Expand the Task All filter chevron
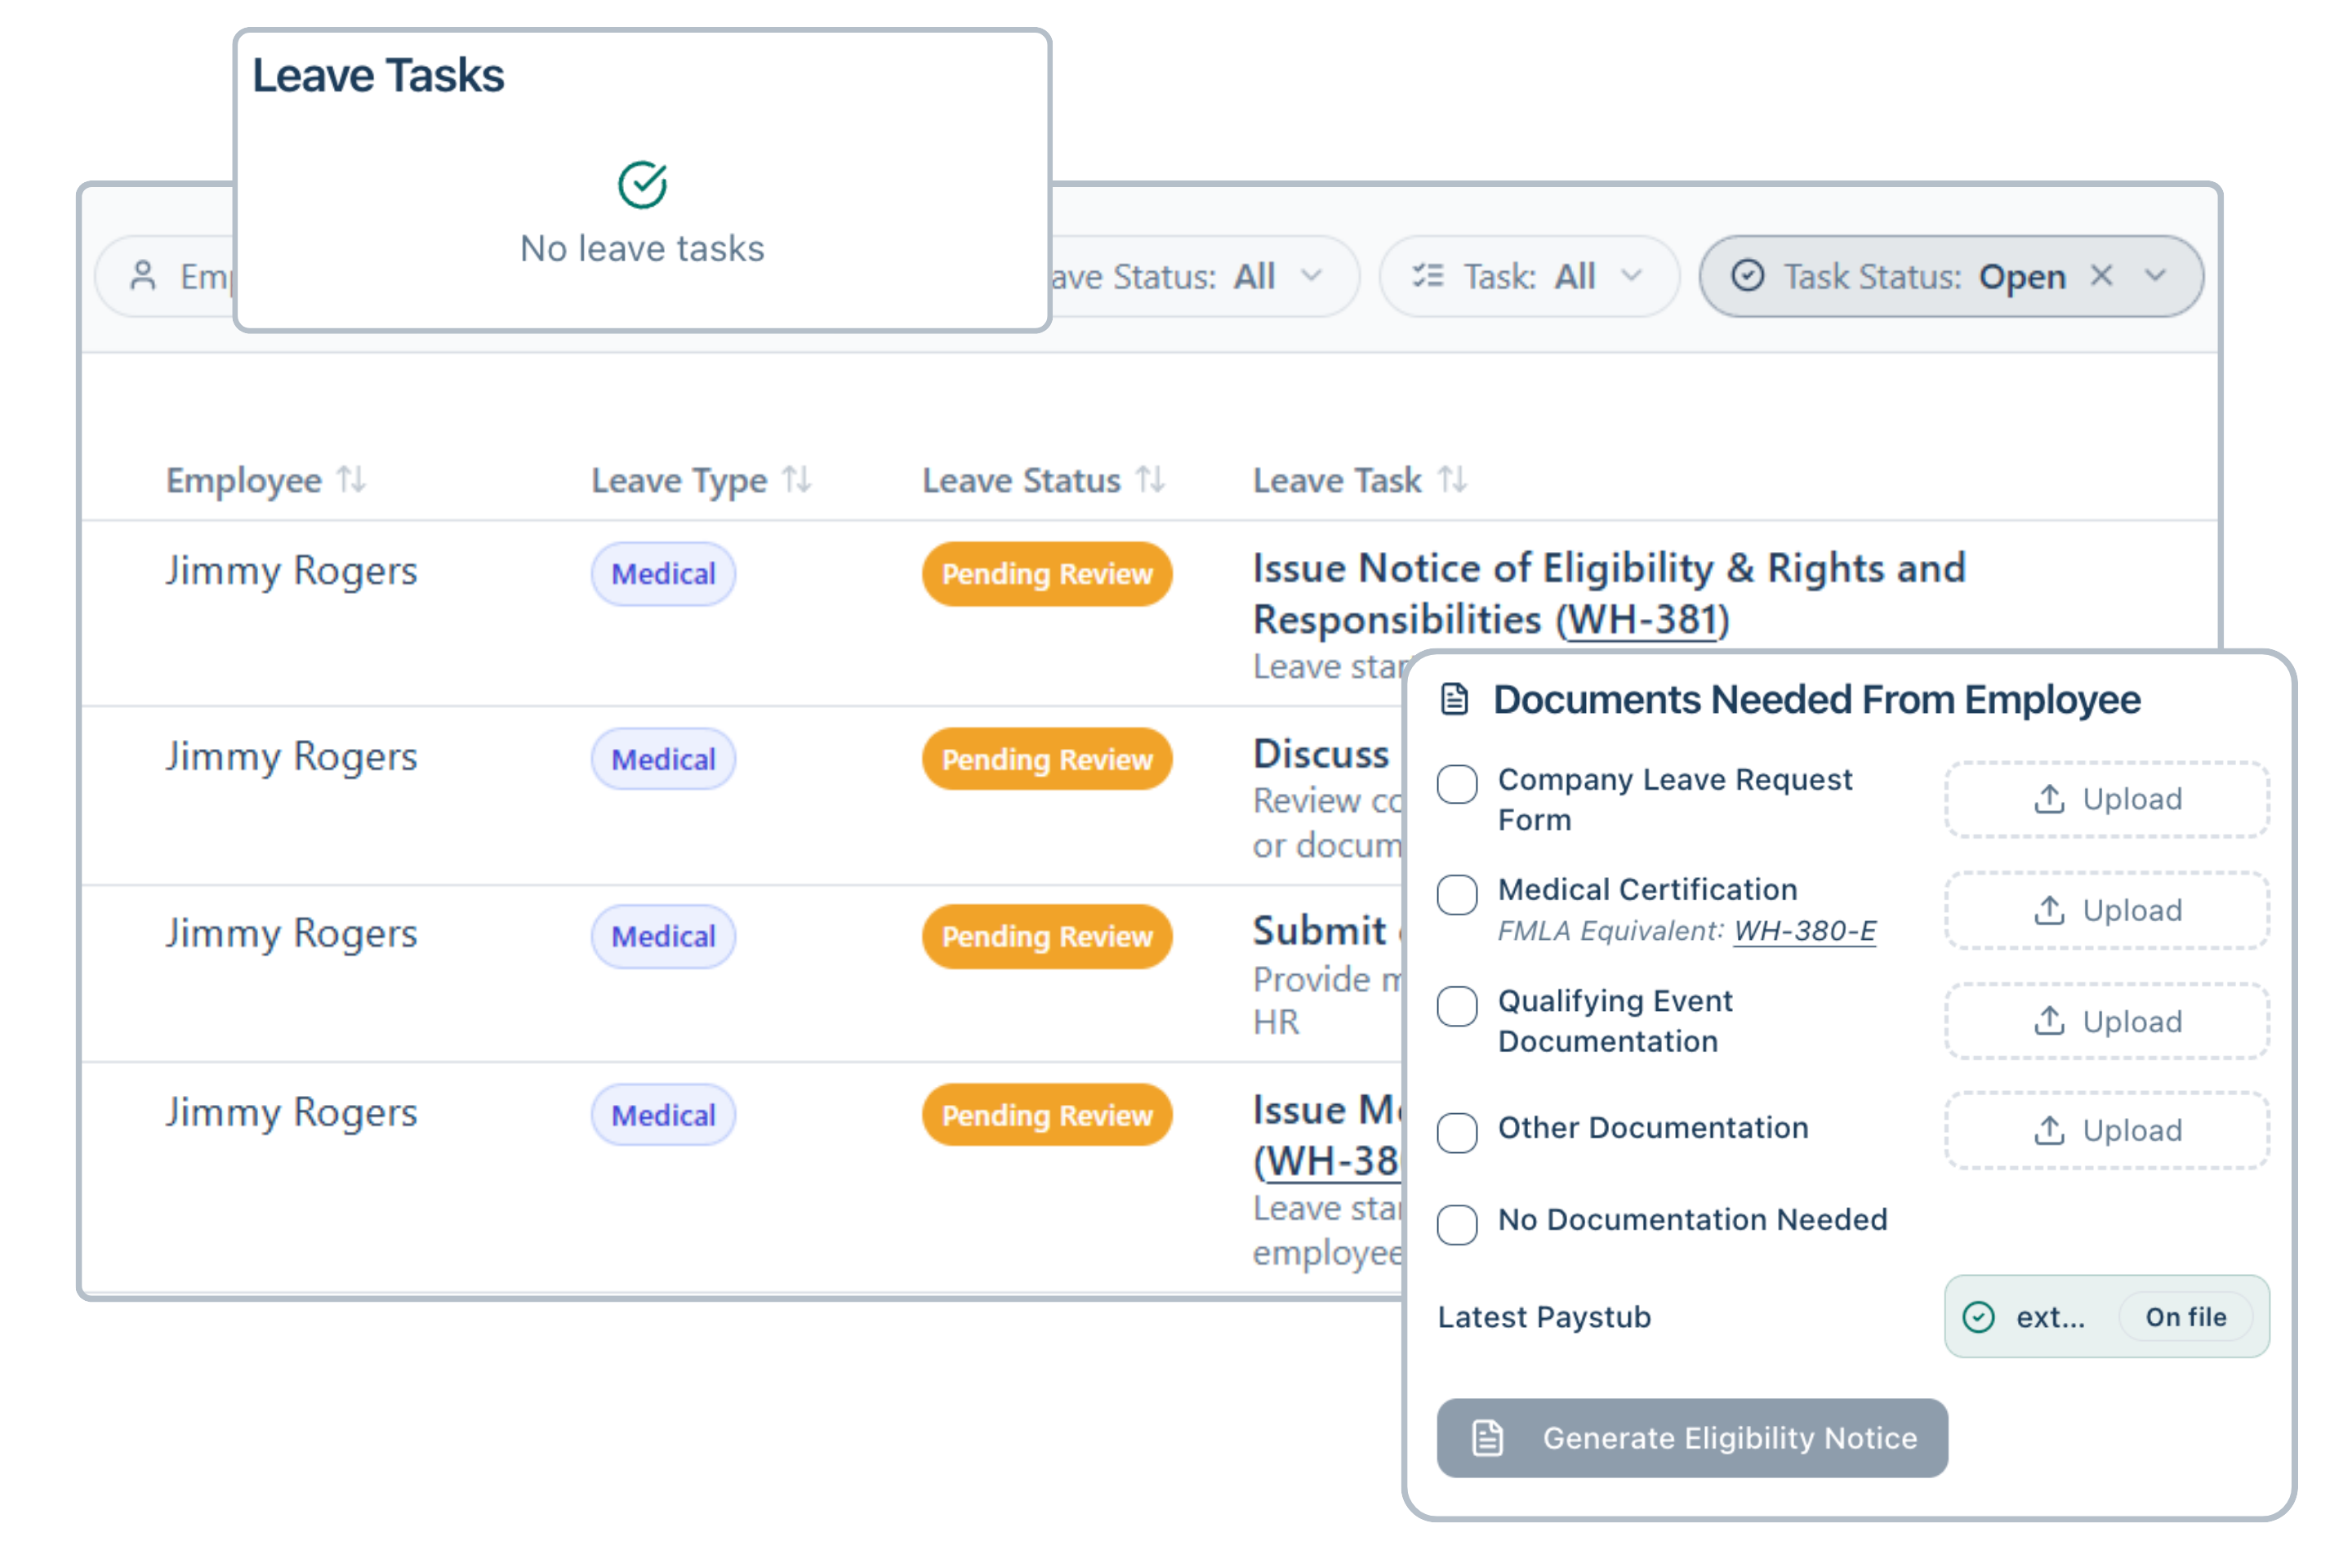Viewport: 2352px width, 1568px height. tap(1631, 275)
